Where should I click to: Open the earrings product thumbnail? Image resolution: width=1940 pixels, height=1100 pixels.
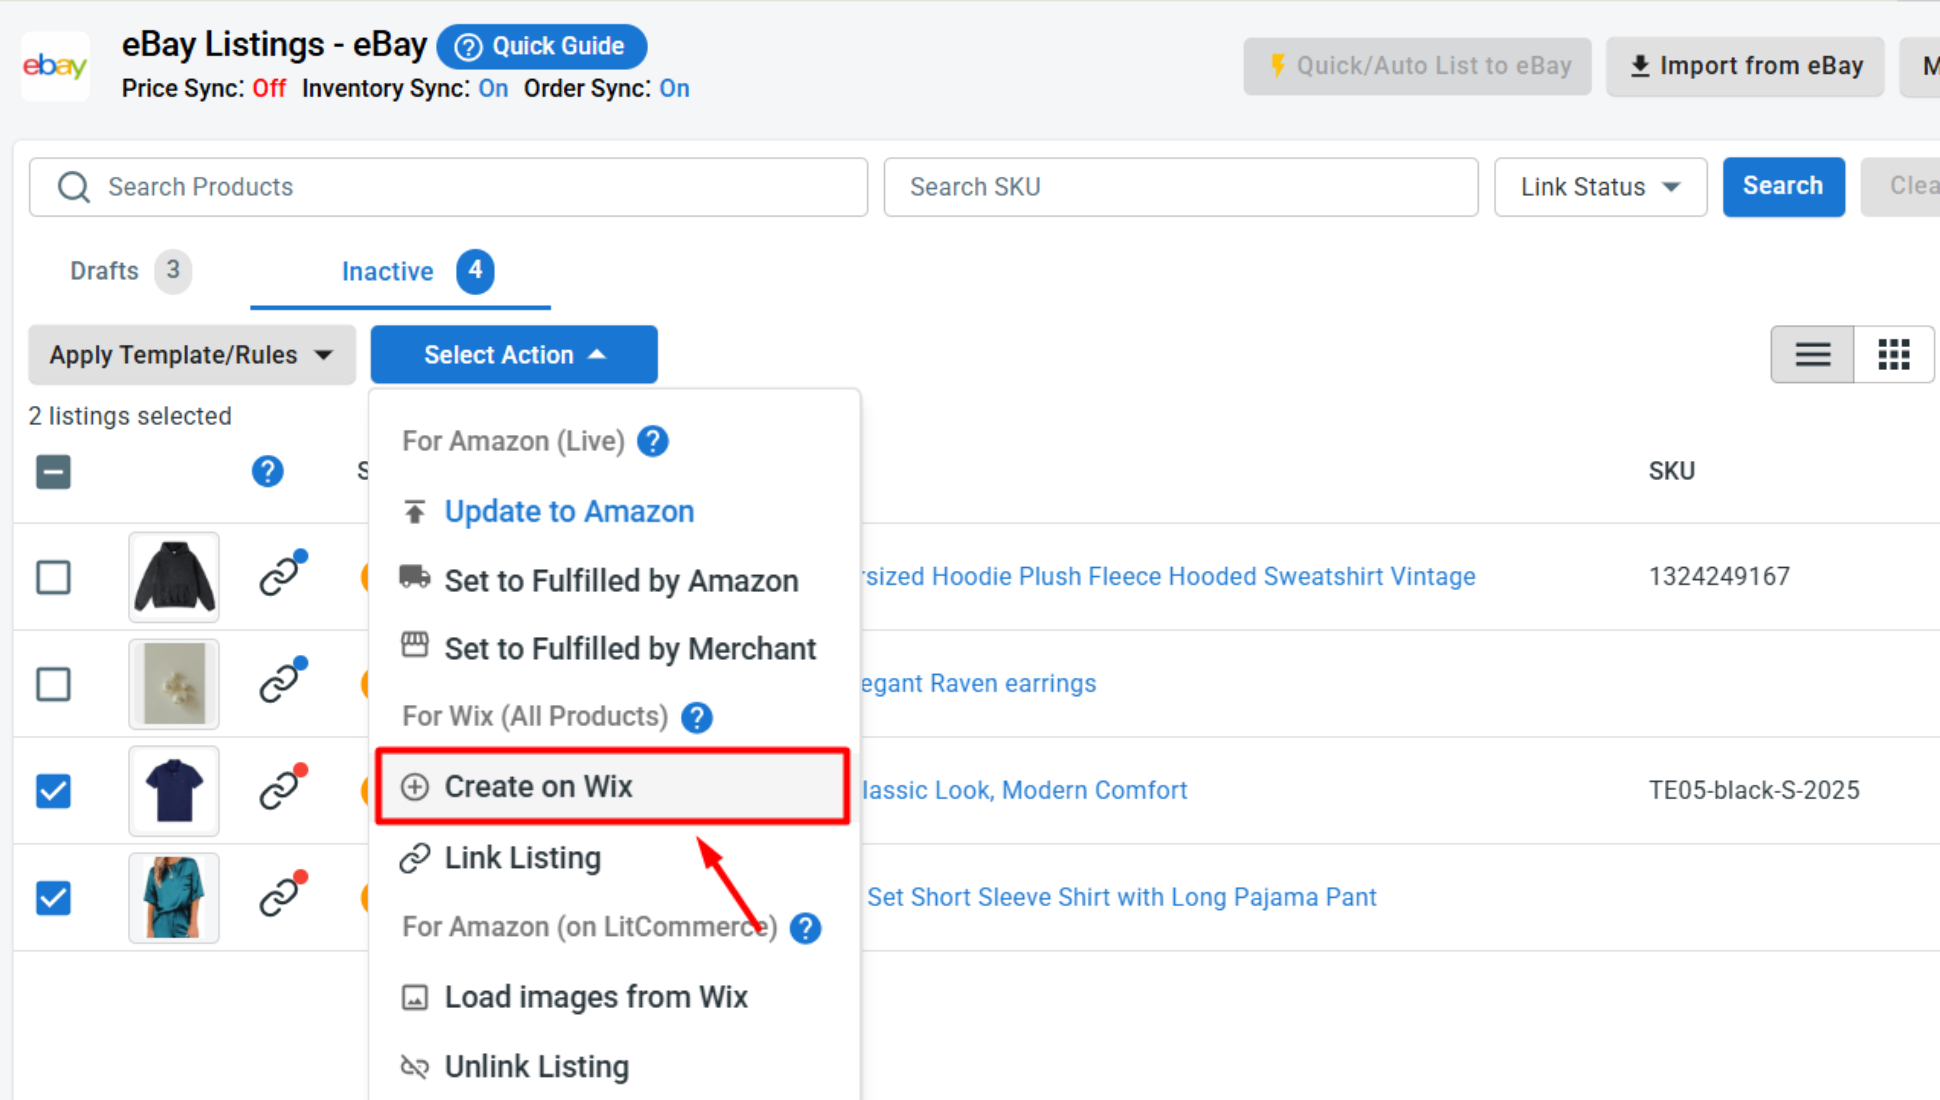(174, 684)
